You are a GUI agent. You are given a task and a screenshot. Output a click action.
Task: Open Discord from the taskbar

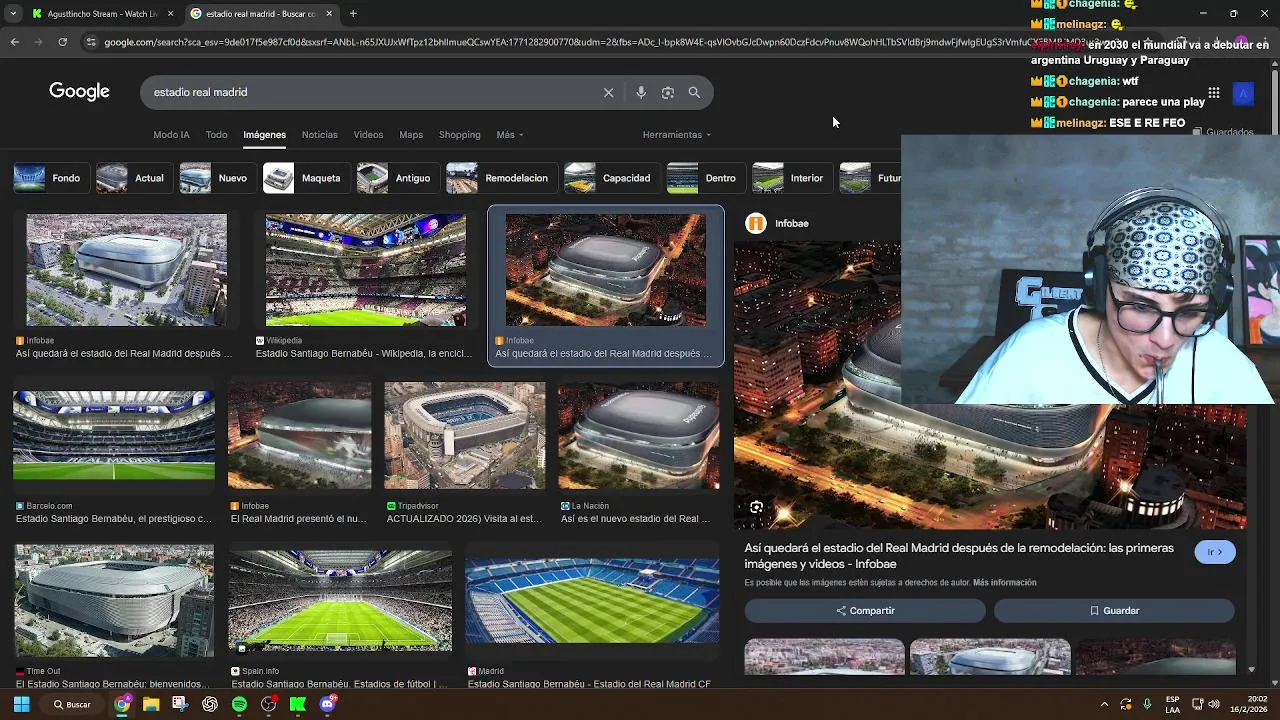pos(327,704)
